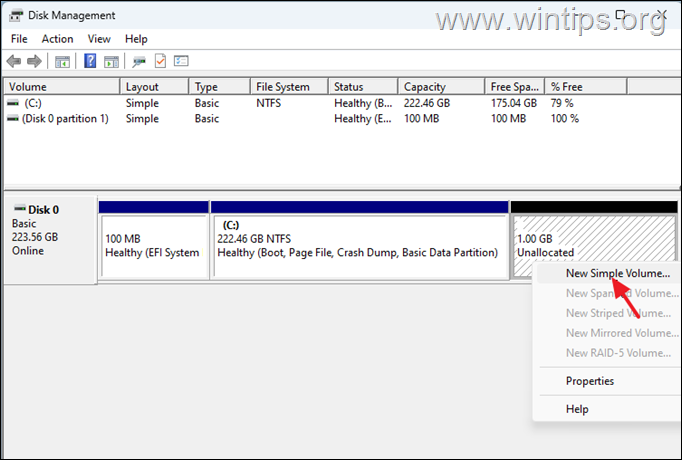This screenshot has height=460, width=682.
Task: Click the Disk 0 label panel
Action: click(x=50, y=240)
